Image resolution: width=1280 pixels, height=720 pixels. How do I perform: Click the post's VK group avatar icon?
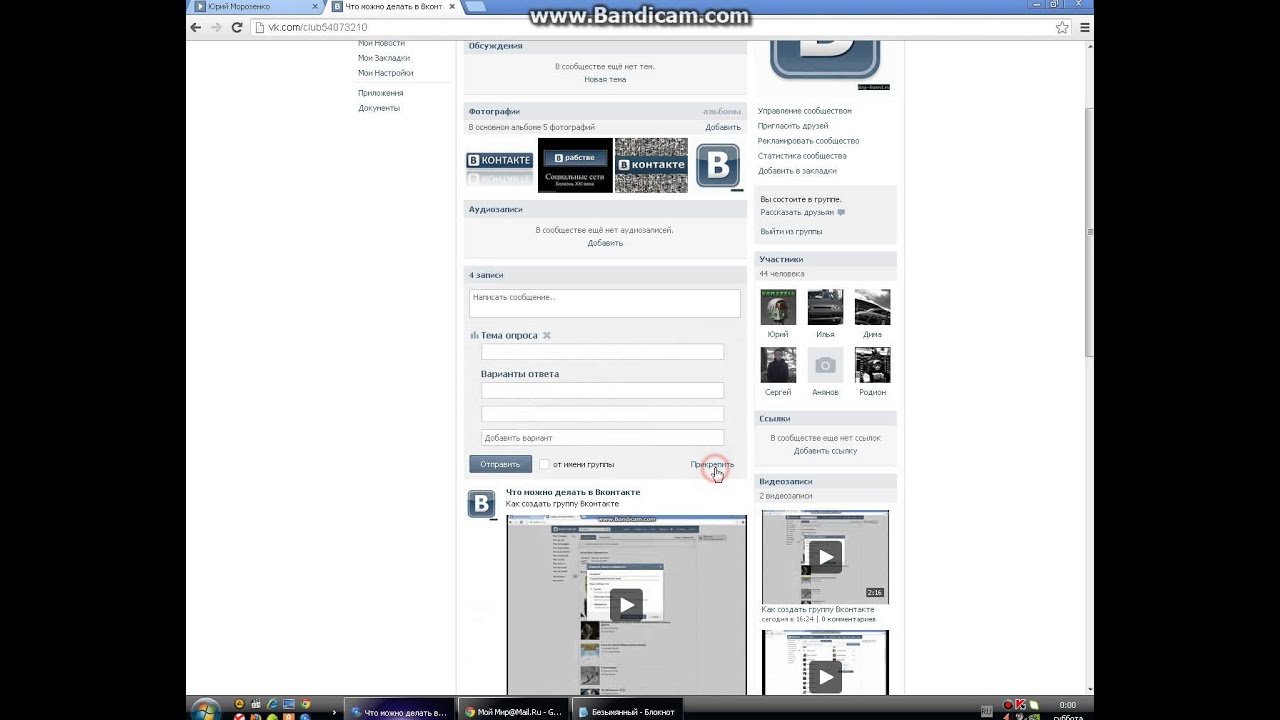pyautogui.click(x=481, y=504)
